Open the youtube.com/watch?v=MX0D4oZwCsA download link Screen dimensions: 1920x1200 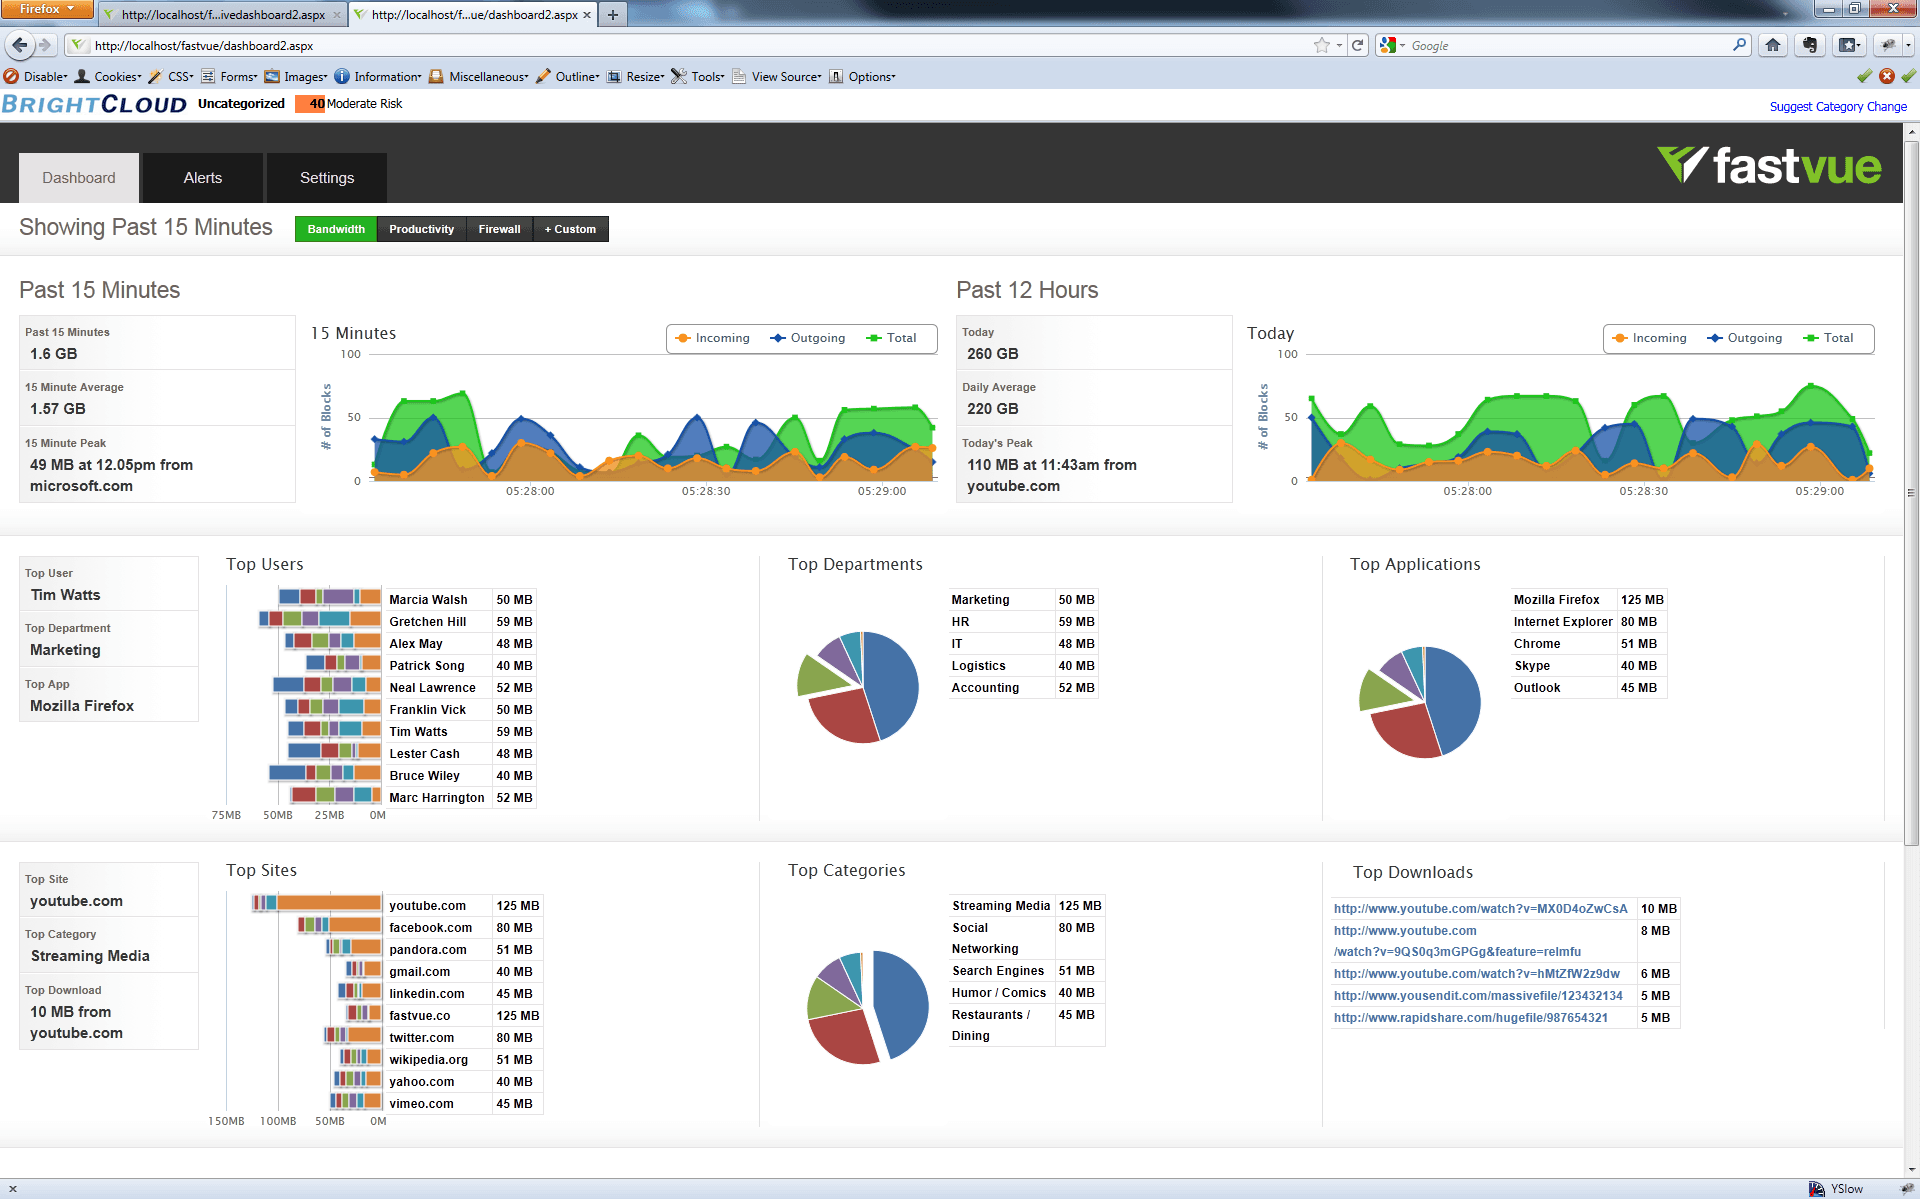click(1480, 909)
